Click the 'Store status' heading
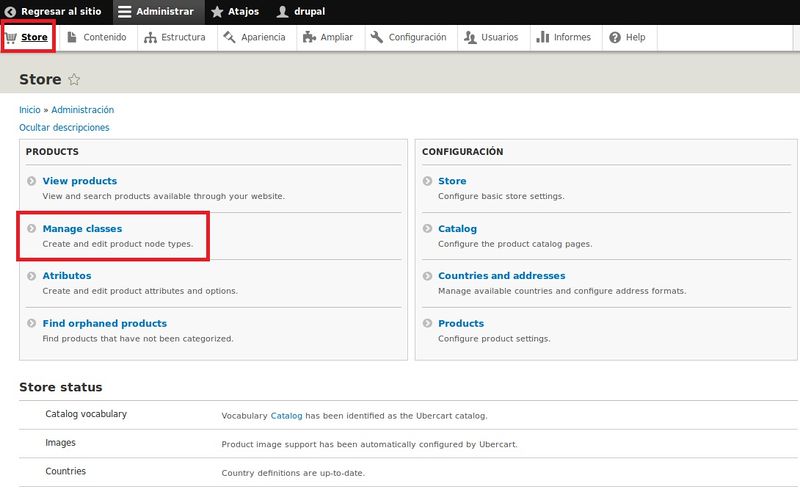Viewport: 800px width, 492px height. pos(61,387)
